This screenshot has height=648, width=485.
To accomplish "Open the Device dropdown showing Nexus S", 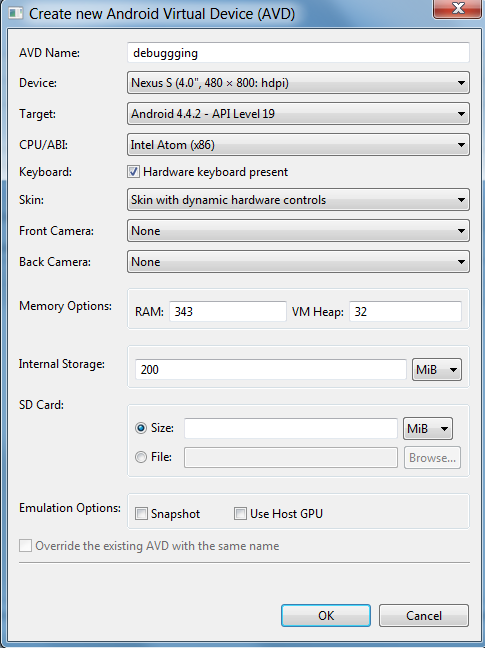I will [298, 83].
